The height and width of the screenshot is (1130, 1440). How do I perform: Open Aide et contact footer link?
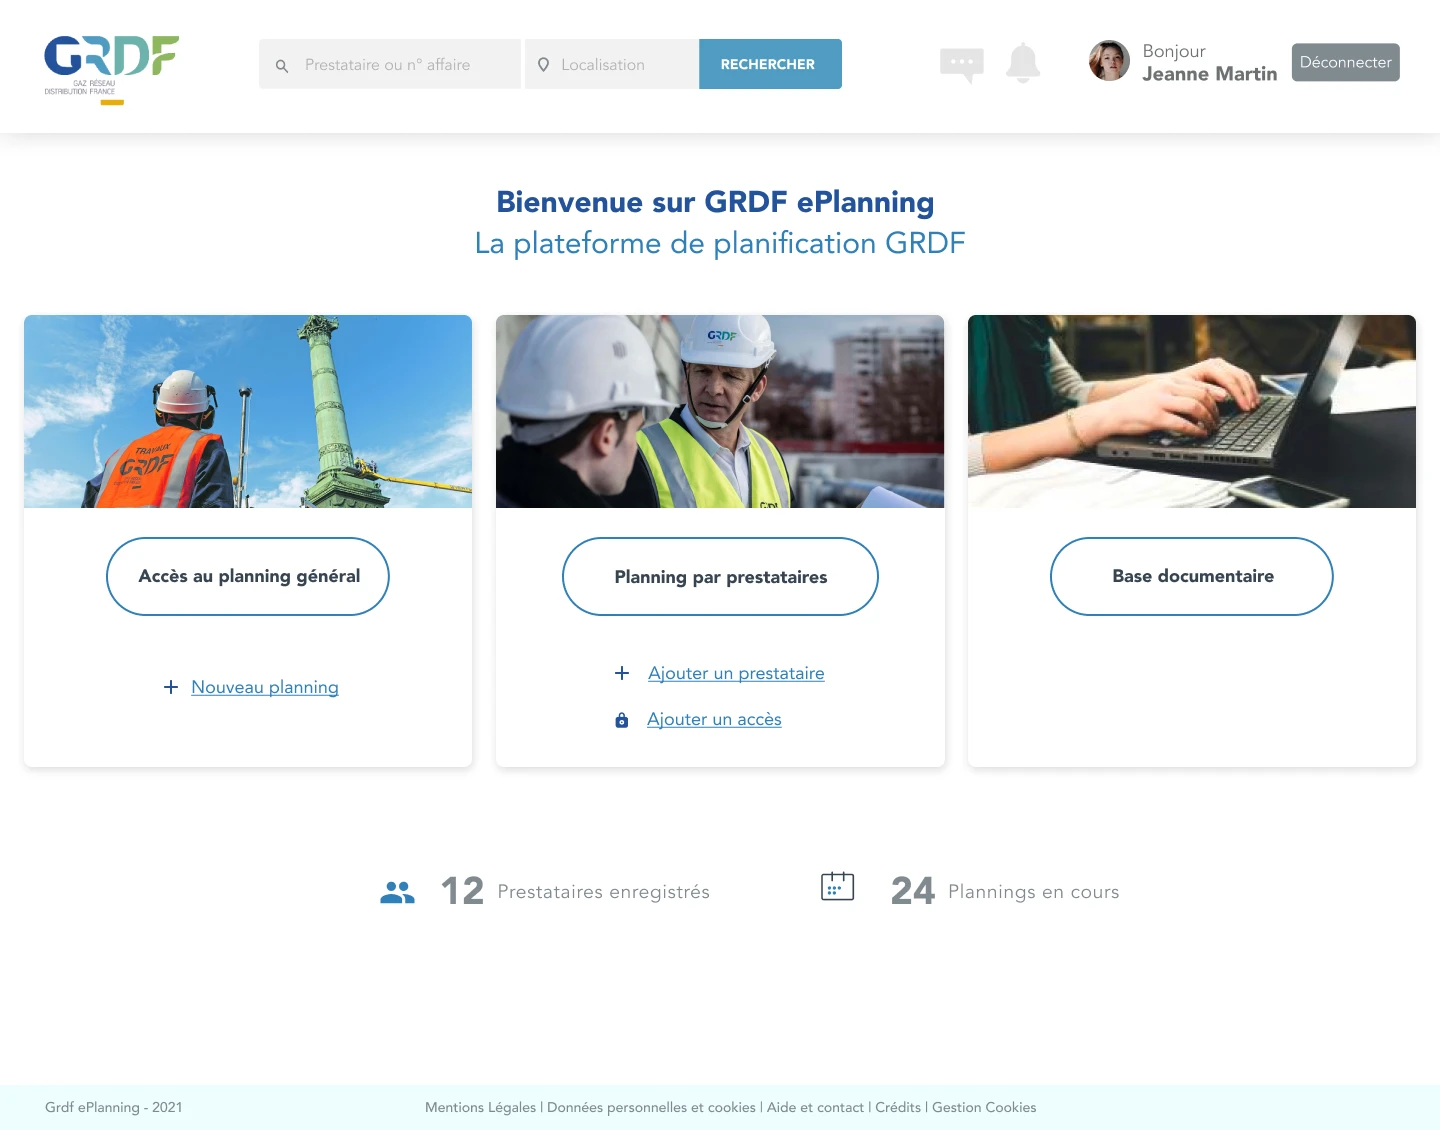pos(815,1107)
